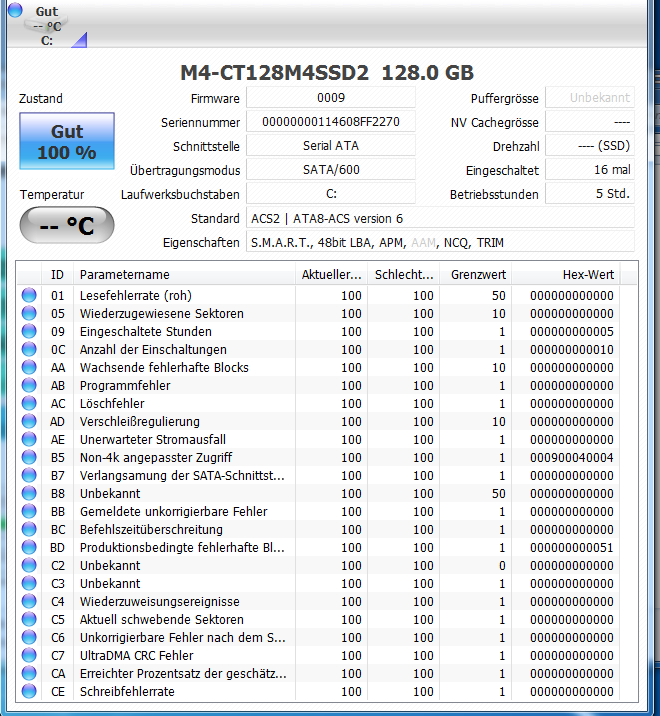Click status icon of row C2 Unbekannt
The height and width of the screenshot is (716, 660).
coord(29,565)
